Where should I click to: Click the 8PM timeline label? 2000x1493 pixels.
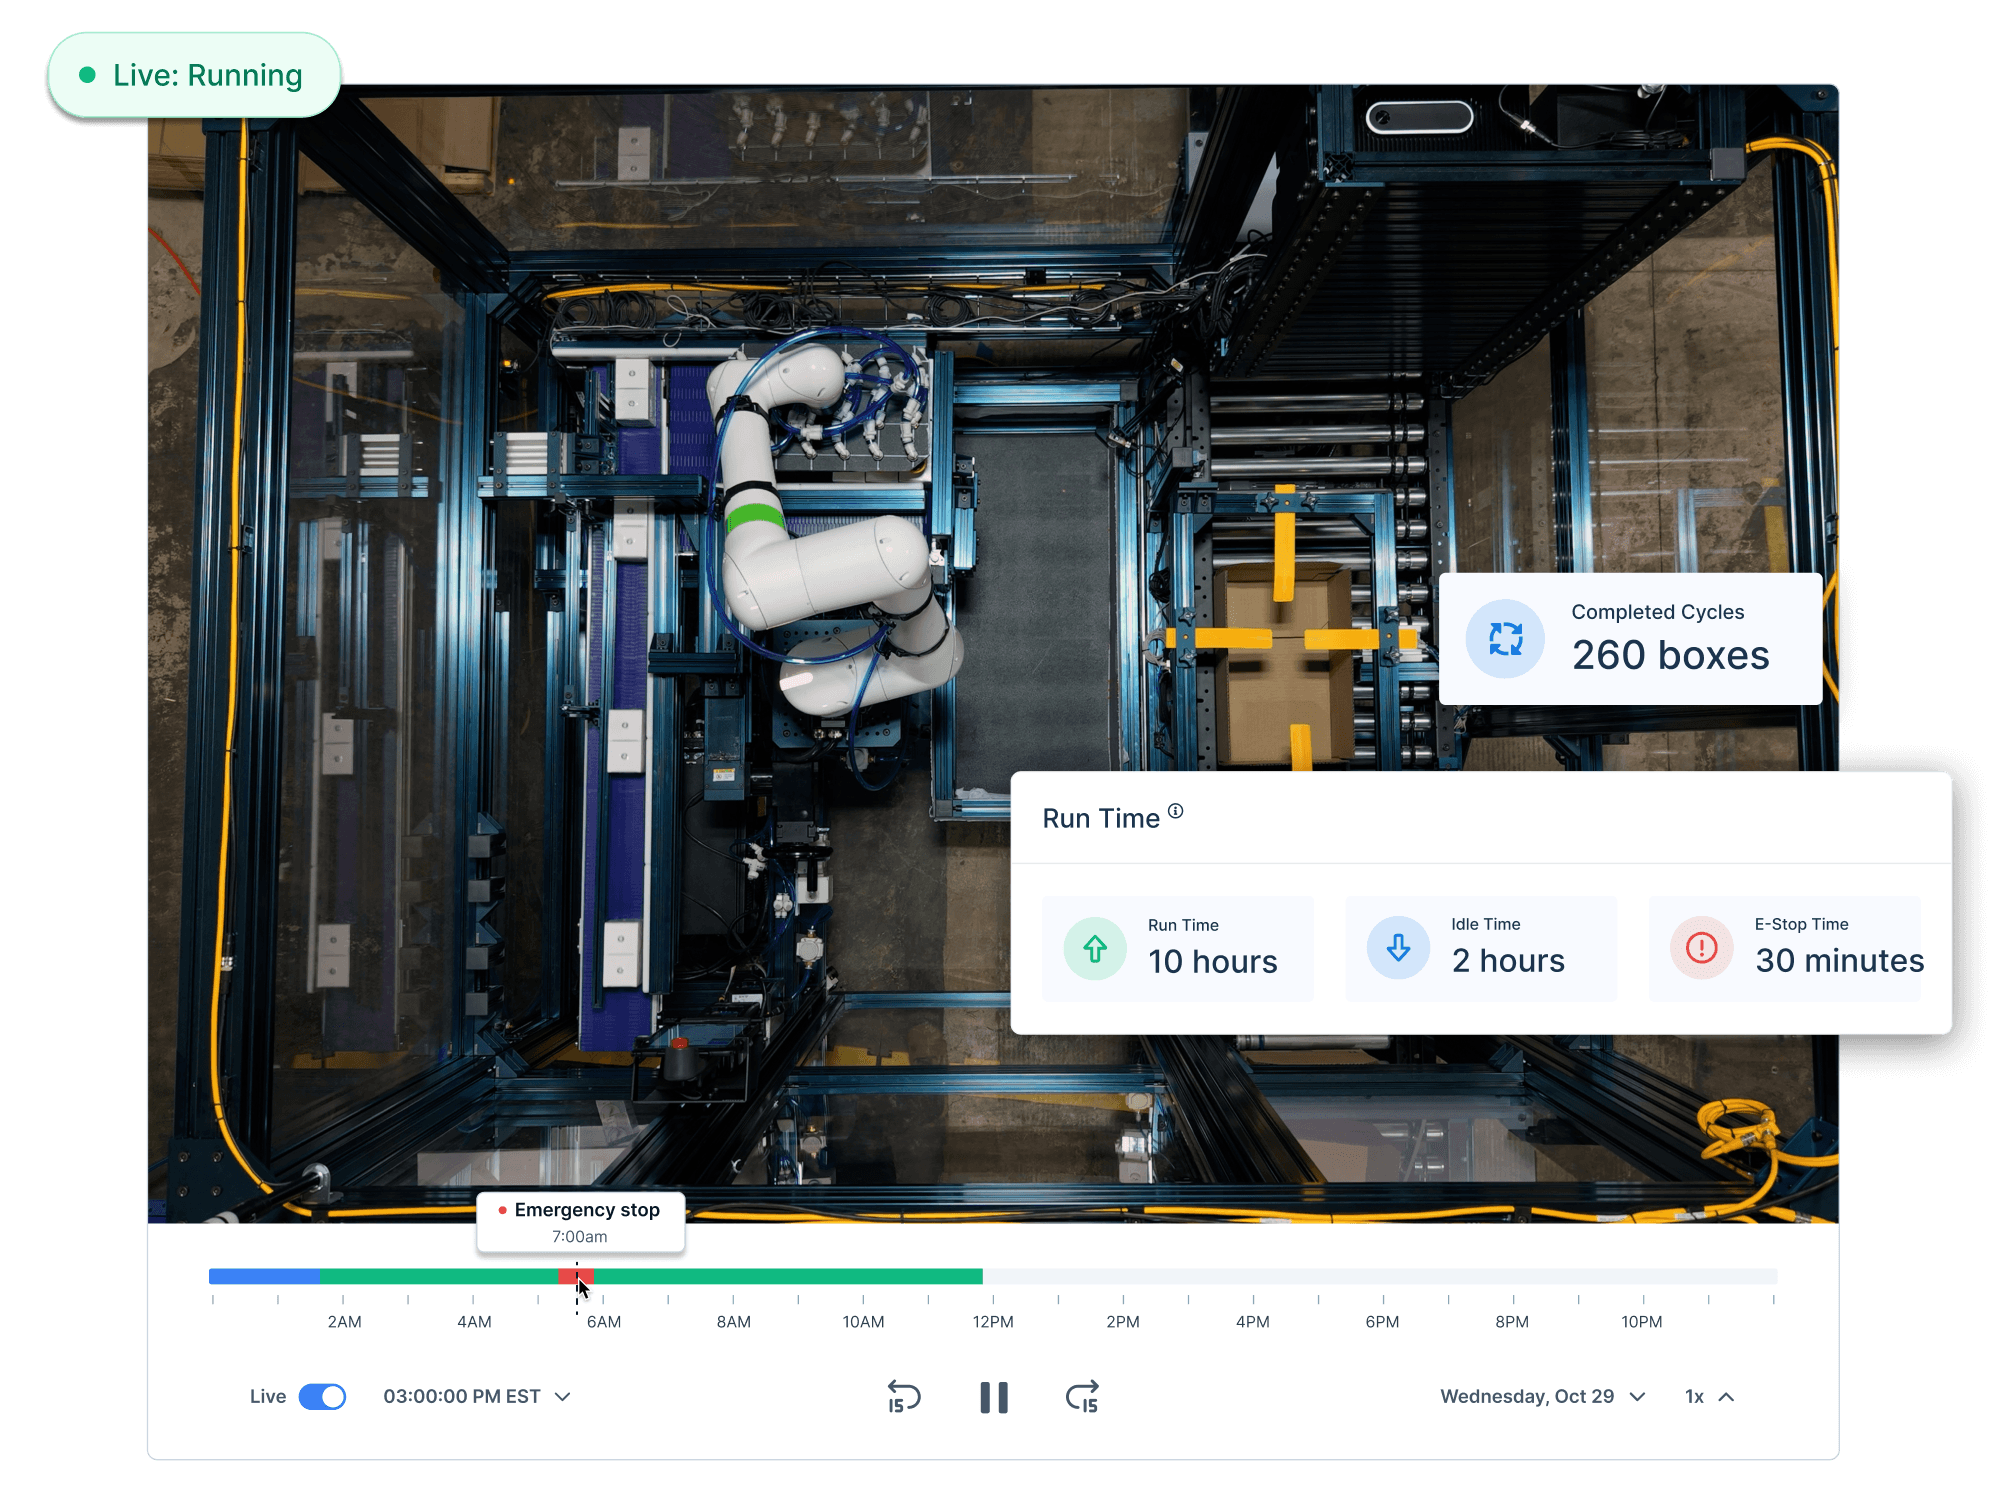click(1512, 1322)
